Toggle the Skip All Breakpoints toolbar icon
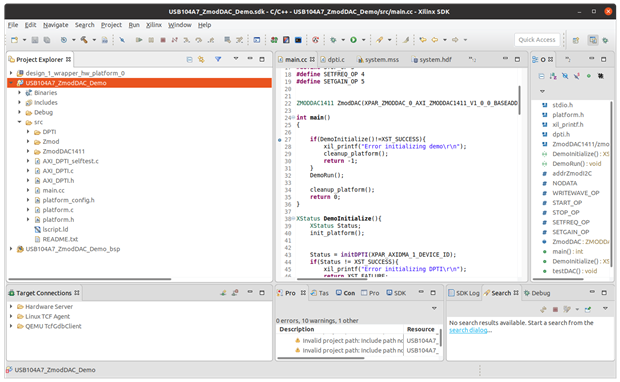The height and width of the screenshot is (382, 620). 122,40
